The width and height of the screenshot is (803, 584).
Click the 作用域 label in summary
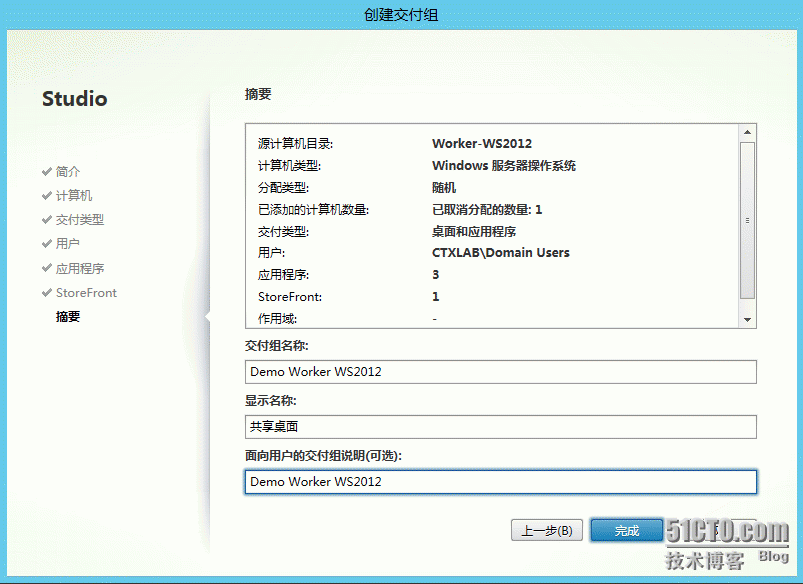277,319
